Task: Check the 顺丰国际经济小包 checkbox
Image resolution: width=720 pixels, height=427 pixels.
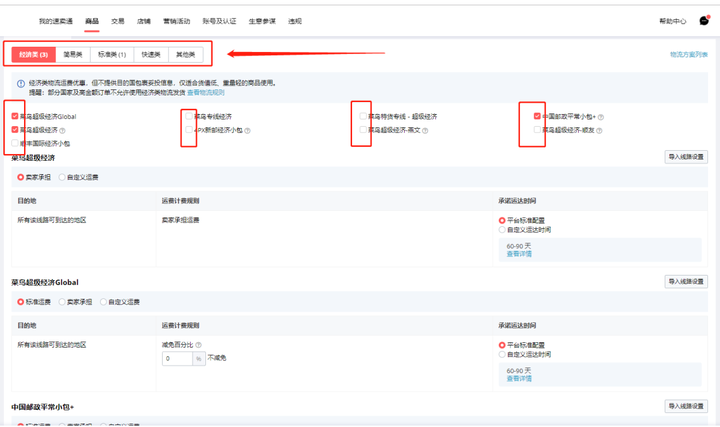Action: click(x=15, y=143)
